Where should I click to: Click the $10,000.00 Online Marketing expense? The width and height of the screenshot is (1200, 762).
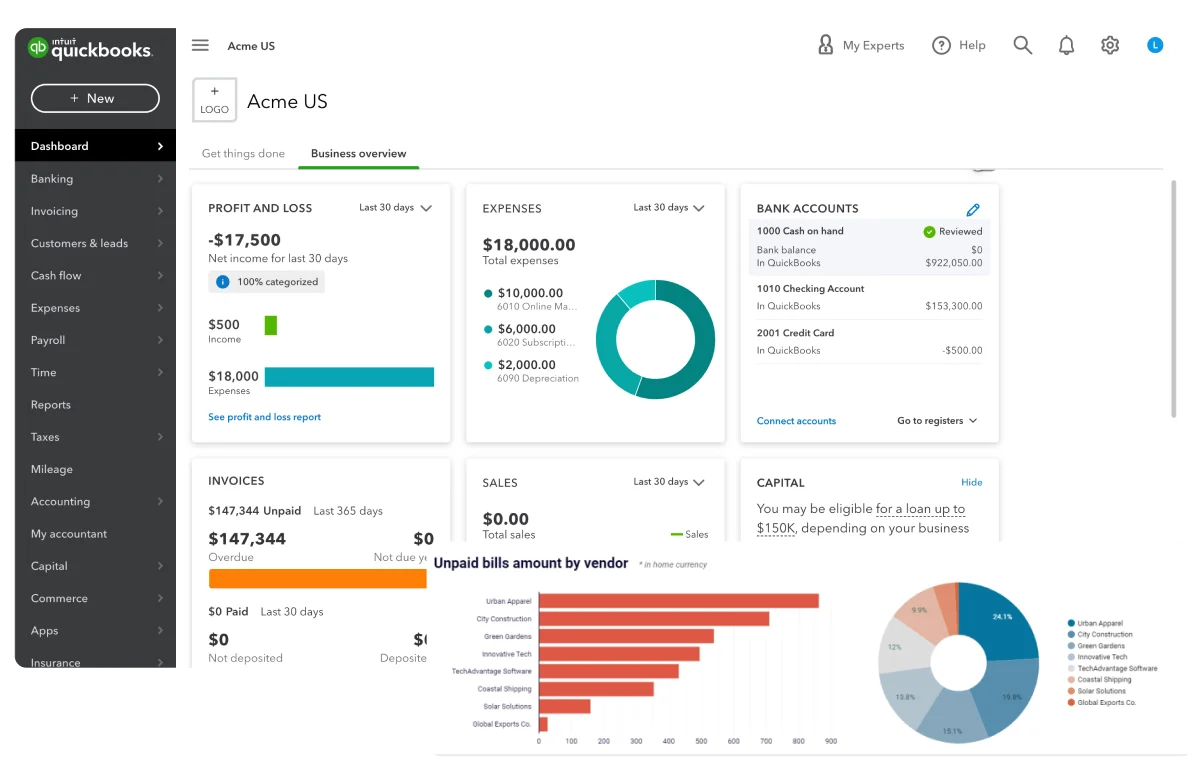pyautogui.click(x=531, y=299)
